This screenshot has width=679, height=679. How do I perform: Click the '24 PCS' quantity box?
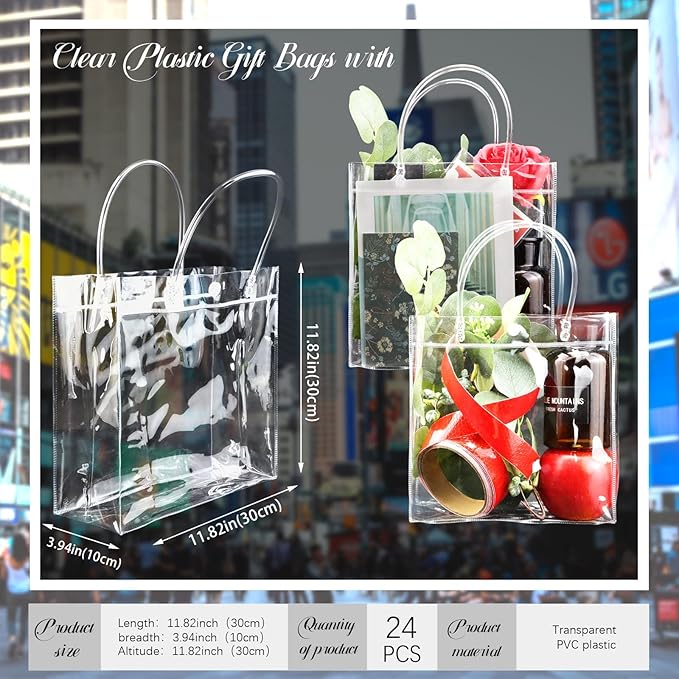[x=401, y=638]
